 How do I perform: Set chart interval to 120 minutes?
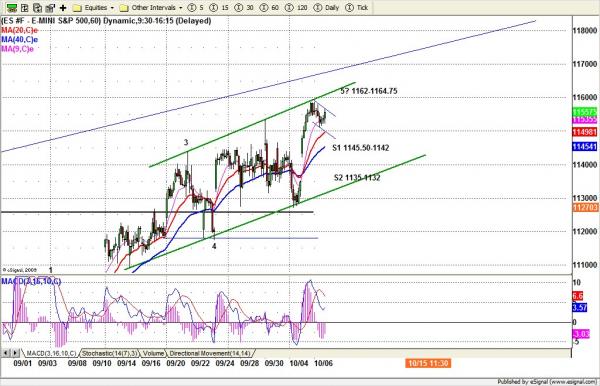coord(296,8)
